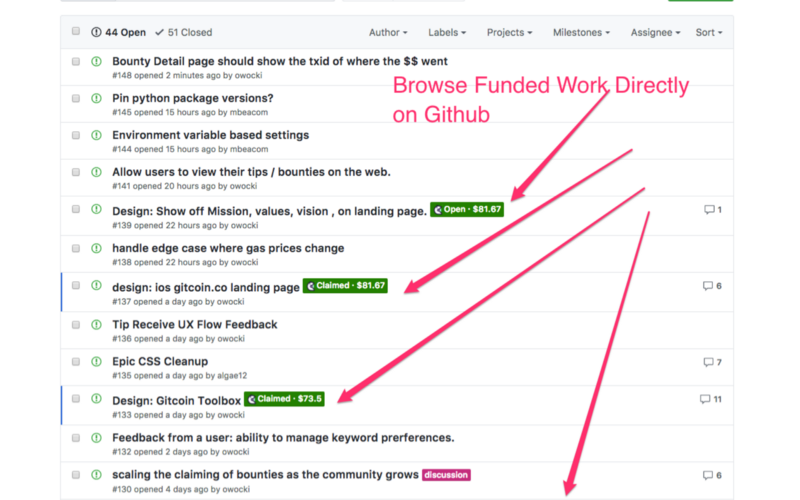This screenshot has width=800, height=500.
Task: Open issue title 'Design: Gitcoin Toolbox'
Action: 177,401
